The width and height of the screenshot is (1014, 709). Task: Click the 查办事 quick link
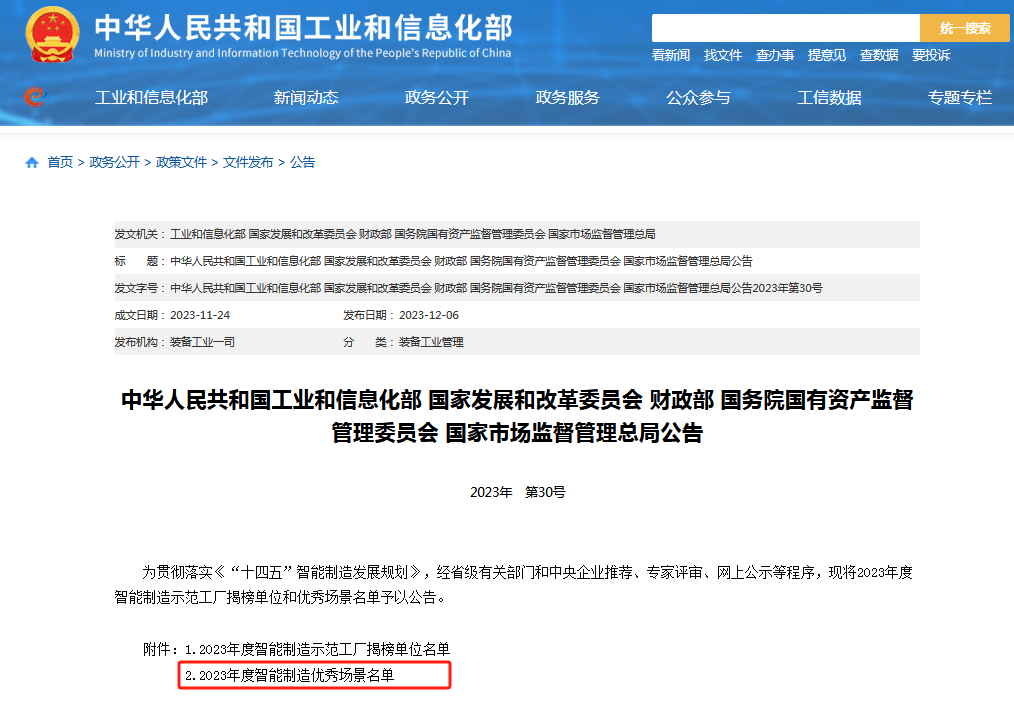click(x=775, y=55)
